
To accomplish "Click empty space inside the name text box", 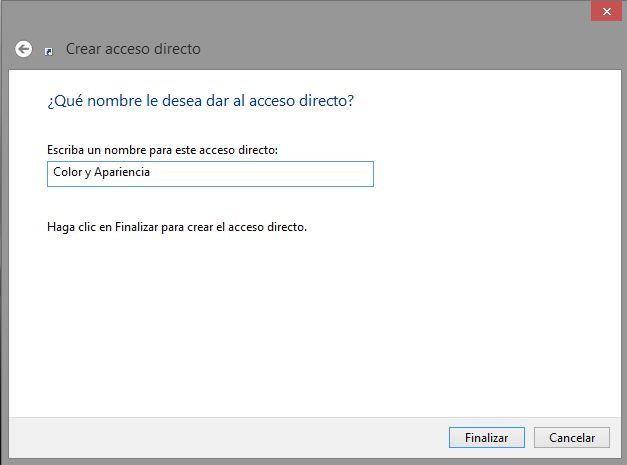I will click(260, 174).
